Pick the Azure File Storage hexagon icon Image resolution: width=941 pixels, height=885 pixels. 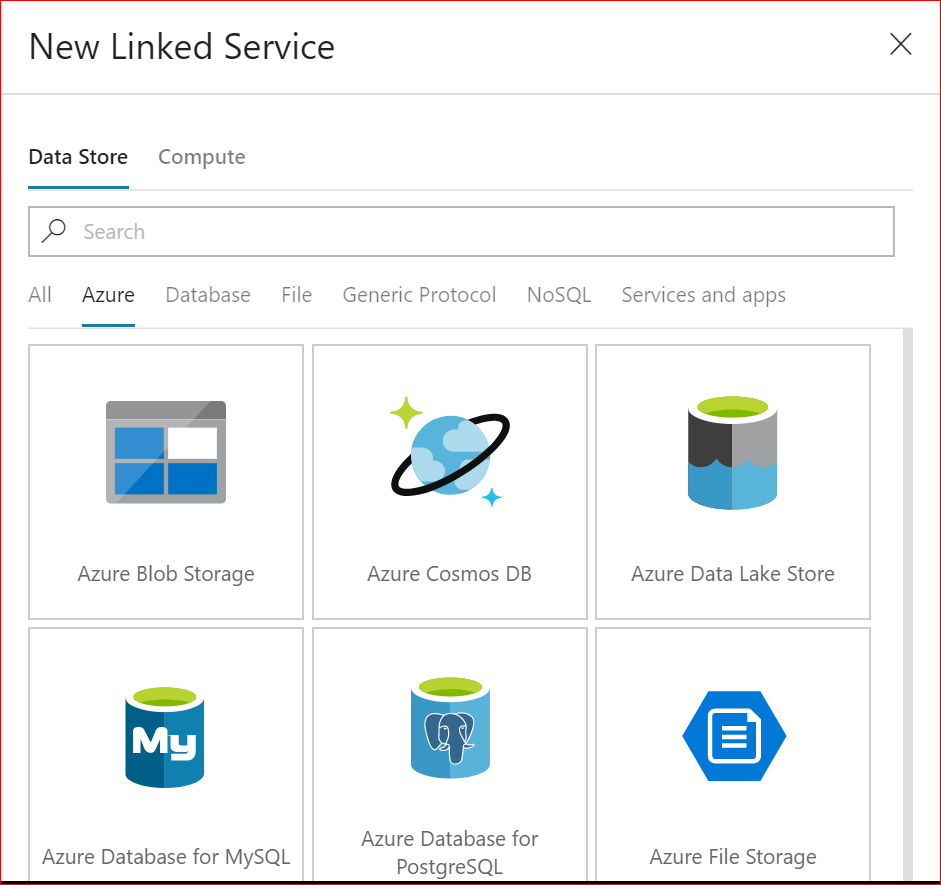click(x=734, y=736)
